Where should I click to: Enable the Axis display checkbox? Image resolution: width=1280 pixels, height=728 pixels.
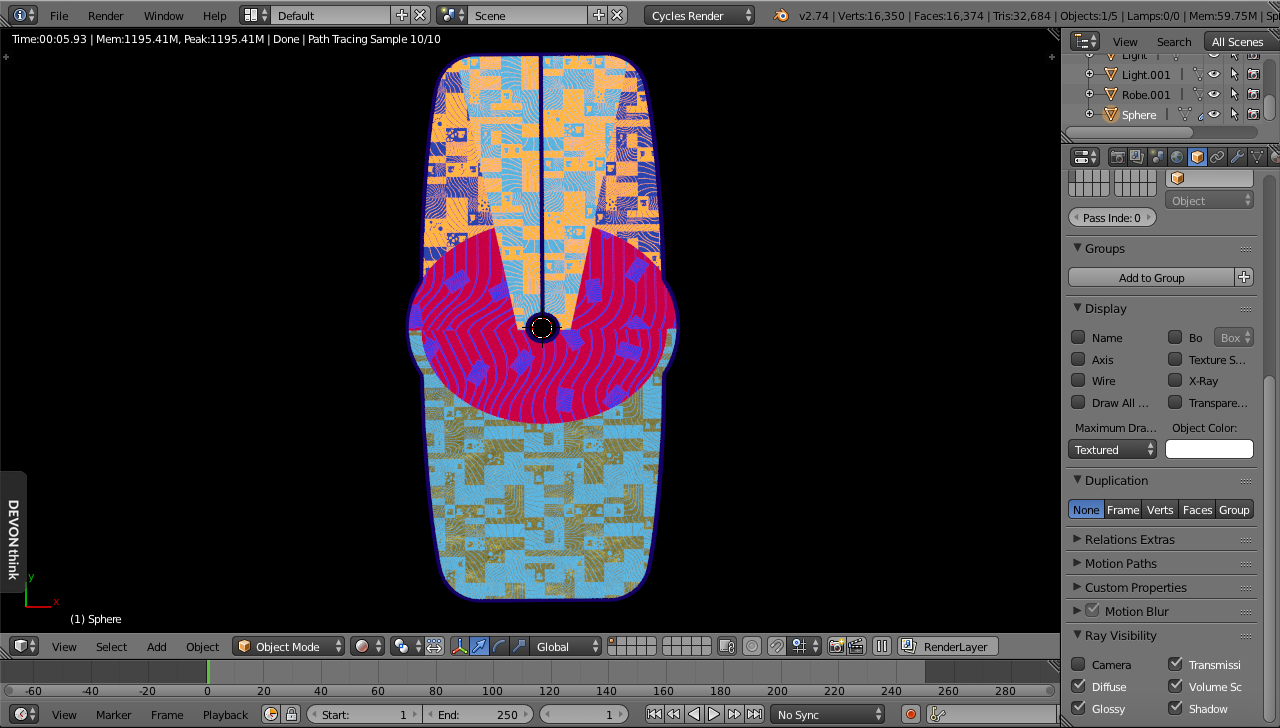(1078, 359)
